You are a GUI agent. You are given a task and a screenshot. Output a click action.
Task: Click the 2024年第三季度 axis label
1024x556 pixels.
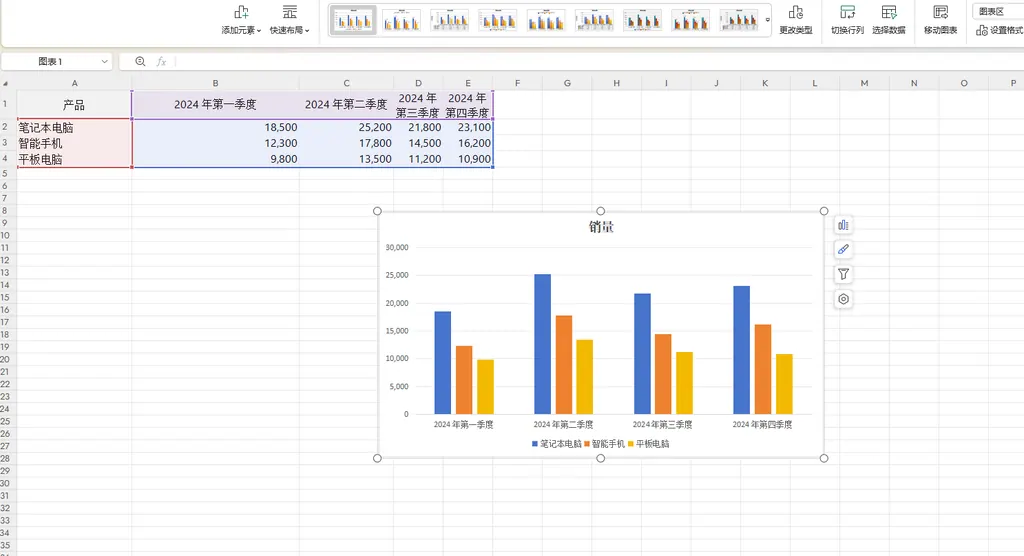point(662,425)
